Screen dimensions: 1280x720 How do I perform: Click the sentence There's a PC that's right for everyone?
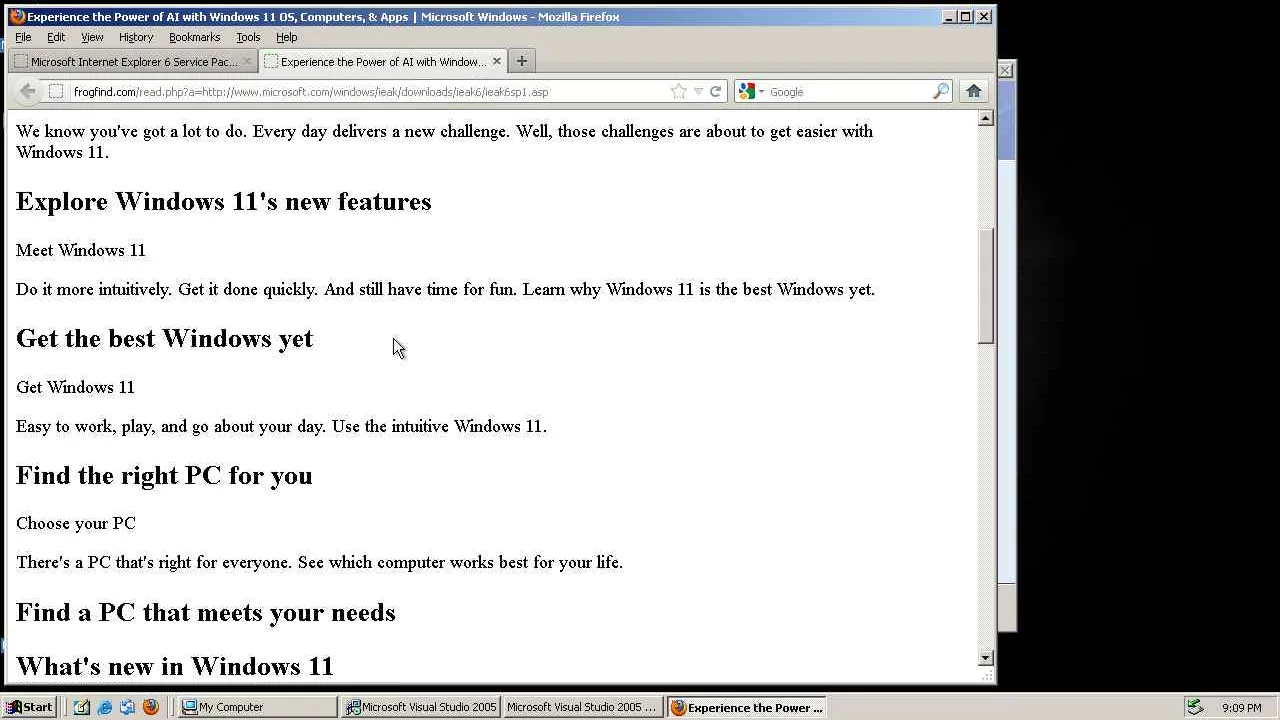319,562
